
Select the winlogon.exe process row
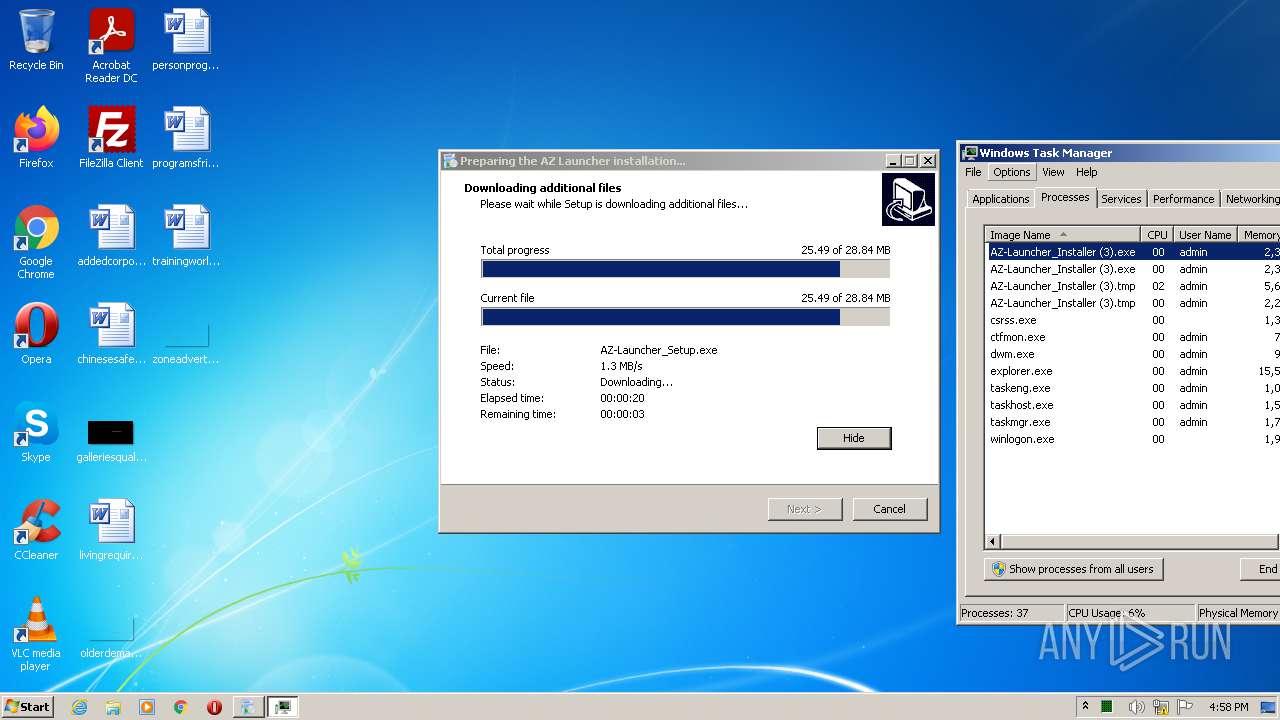coord(1133,439)
